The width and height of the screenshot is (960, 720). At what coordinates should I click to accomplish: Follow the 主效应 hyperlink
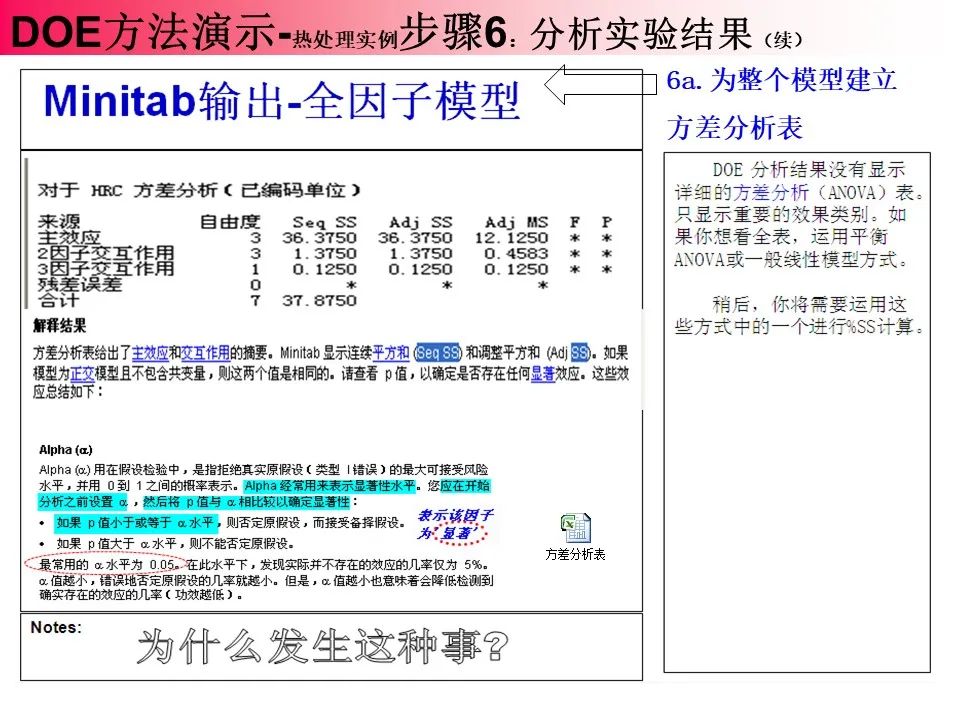[x=150, y=353]
